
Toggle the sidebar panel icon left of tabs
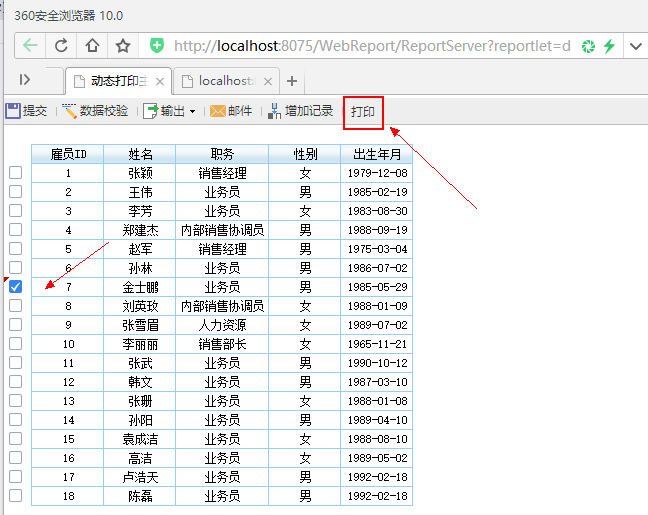[x=25, y=80]
